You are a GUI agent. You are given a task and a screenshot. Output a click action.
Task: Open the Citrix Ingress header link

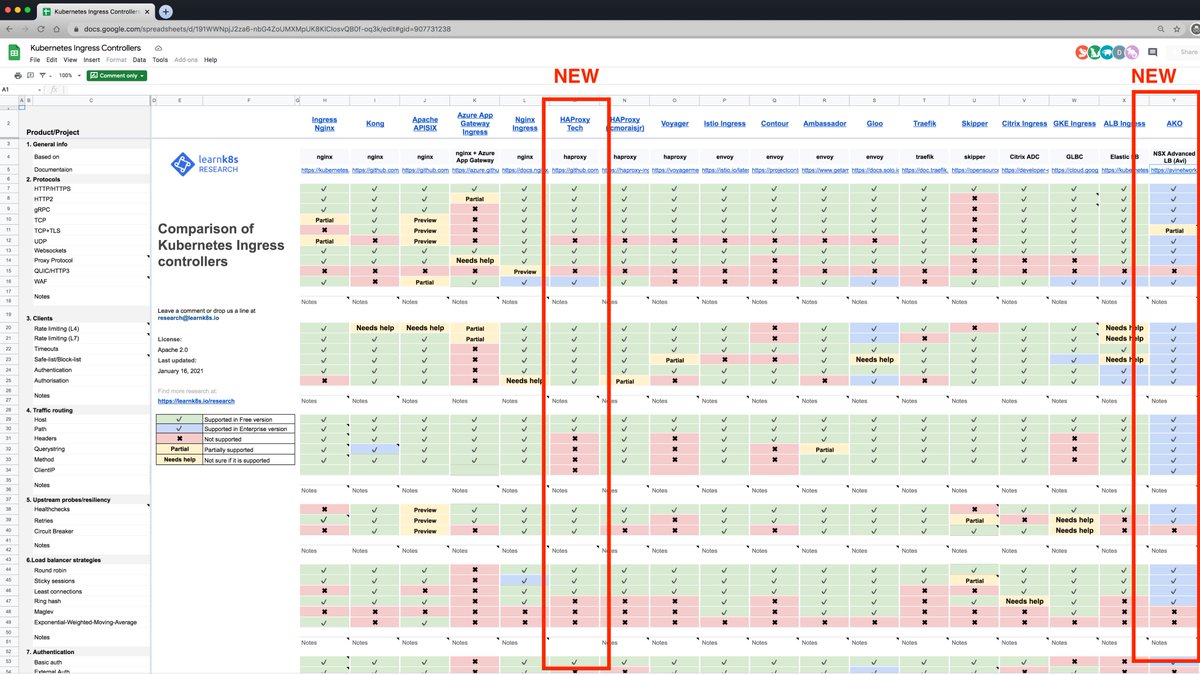tap(1025, 124)
